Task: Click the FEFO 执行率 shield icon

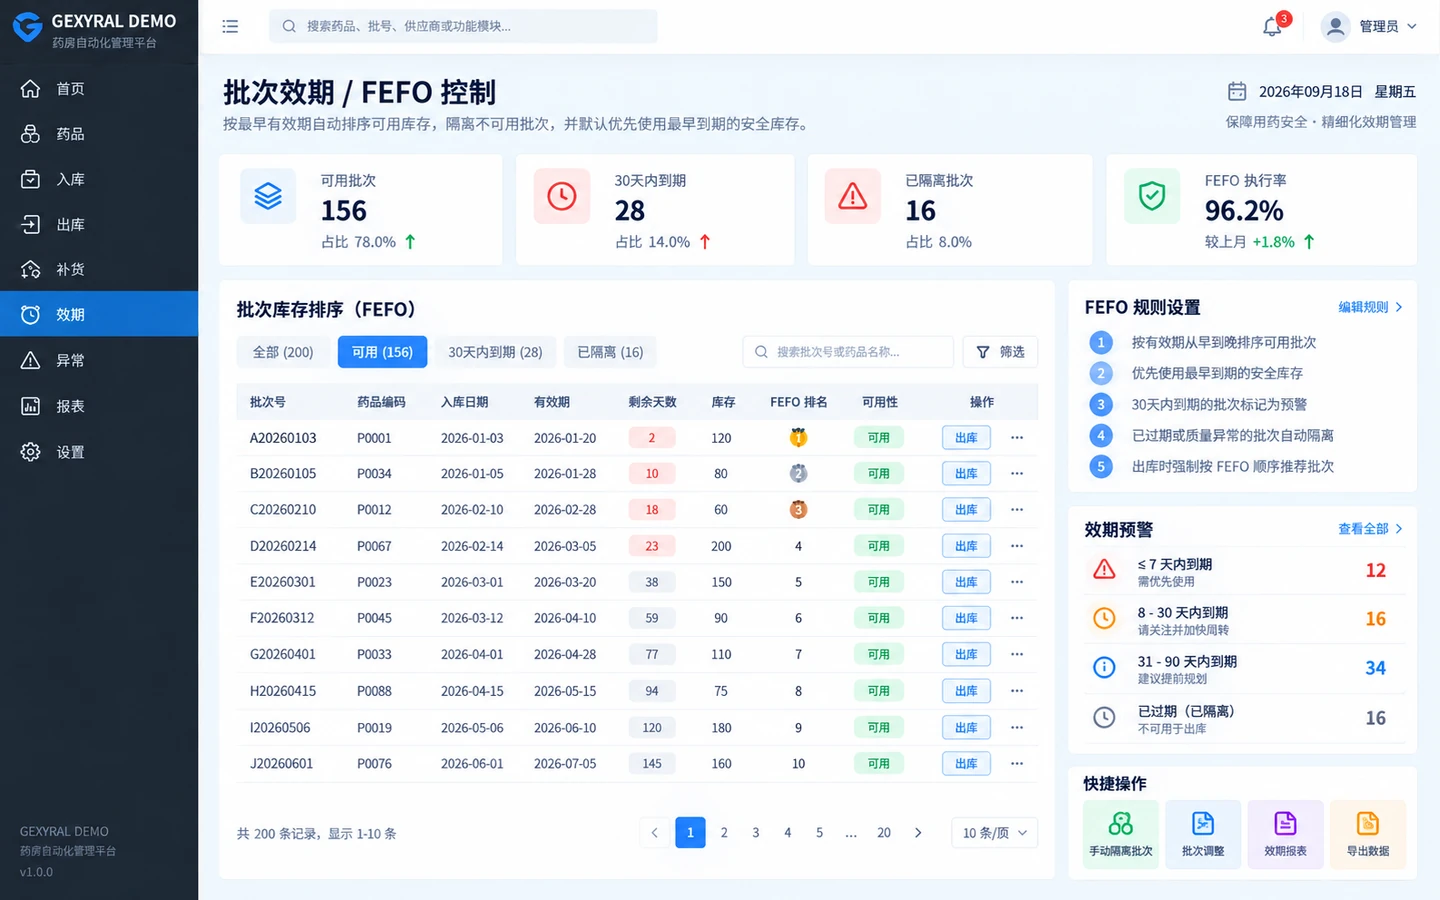Action: coord(1152,196)
